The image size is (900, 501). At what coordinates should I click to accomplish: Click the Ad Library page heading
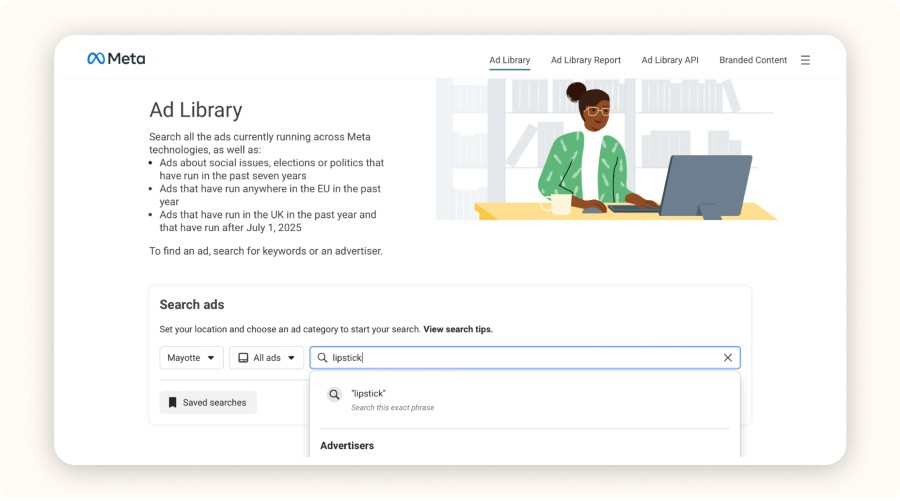click(196, 110)
